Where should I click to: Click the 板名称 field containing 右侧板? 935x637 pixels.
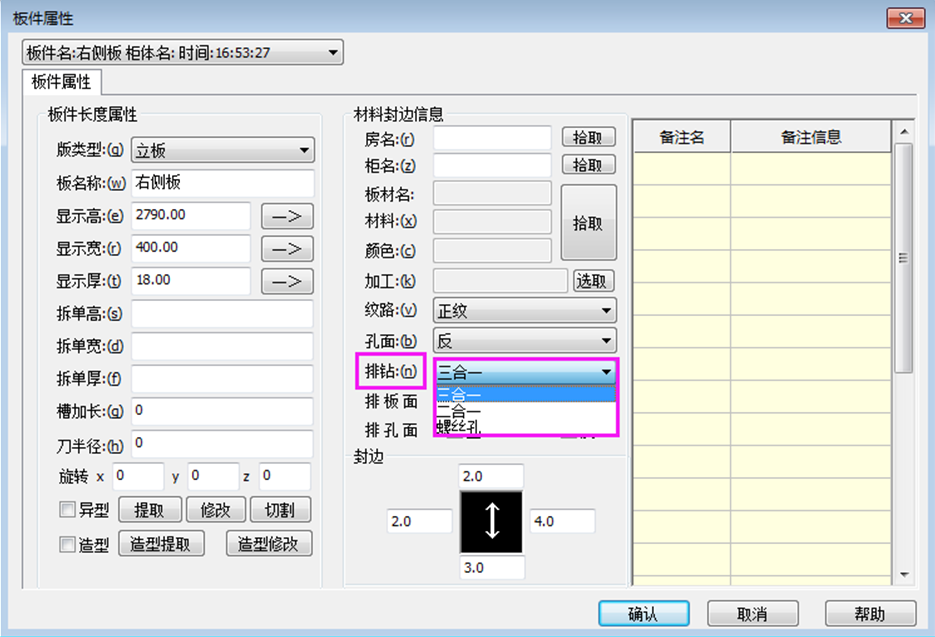coord(222,183)
